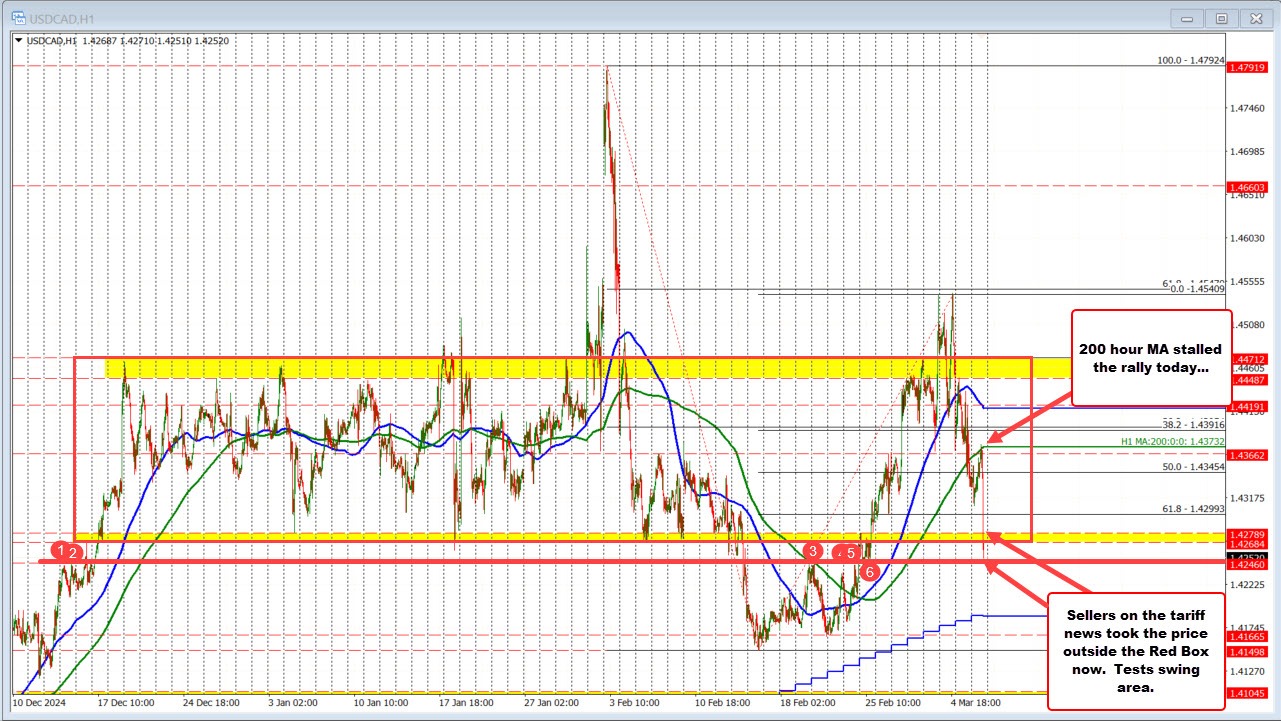Click red circle marker number 3
Viewport: 1281px width, 721px height.
click(x=814, y=551)
